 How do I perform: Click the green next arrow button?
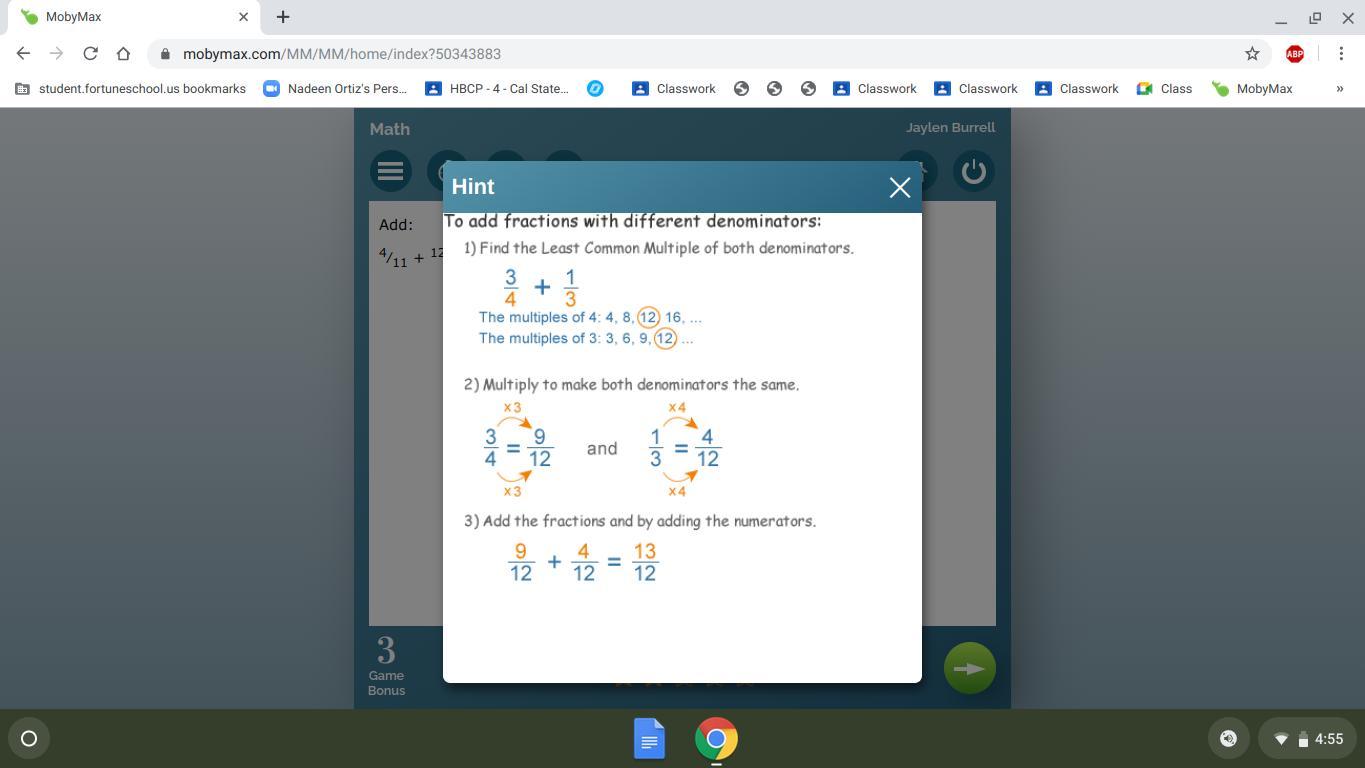pyautogui.click(x=969, y=669)
